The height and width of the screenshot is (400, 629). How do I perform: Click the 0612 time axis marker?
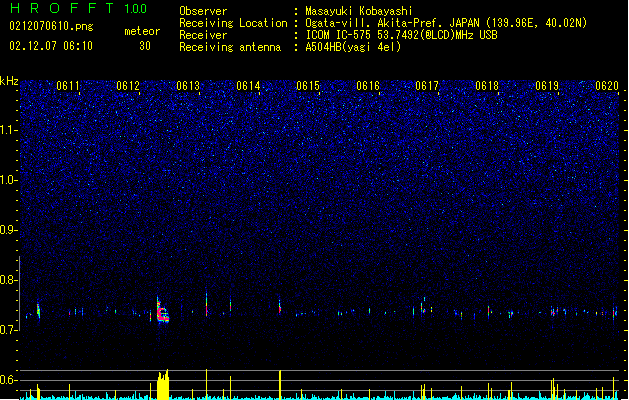[128, 86]
